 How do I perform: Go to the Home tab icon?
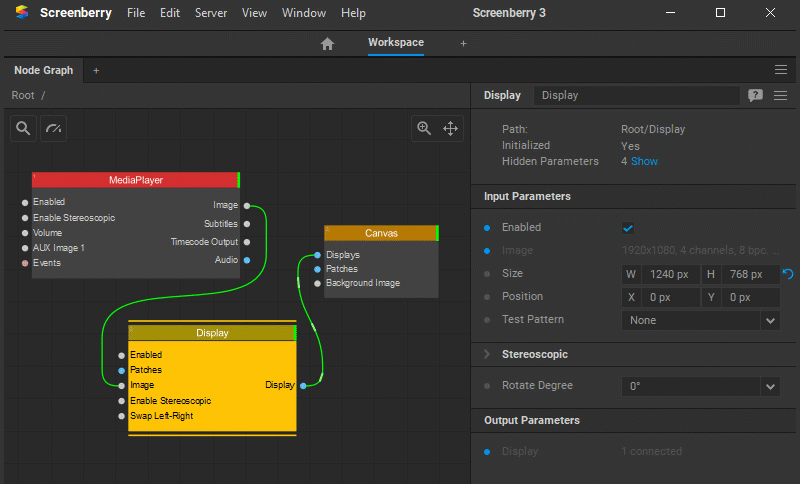pyautogui.click(x=328, y=44)
